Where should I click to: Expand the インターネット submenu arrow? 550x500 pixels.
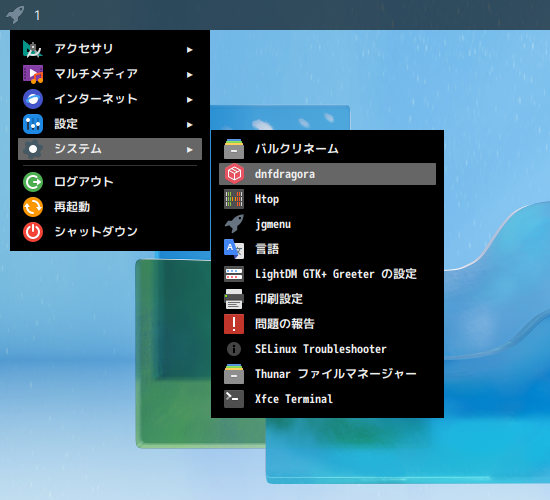point(189,100)
